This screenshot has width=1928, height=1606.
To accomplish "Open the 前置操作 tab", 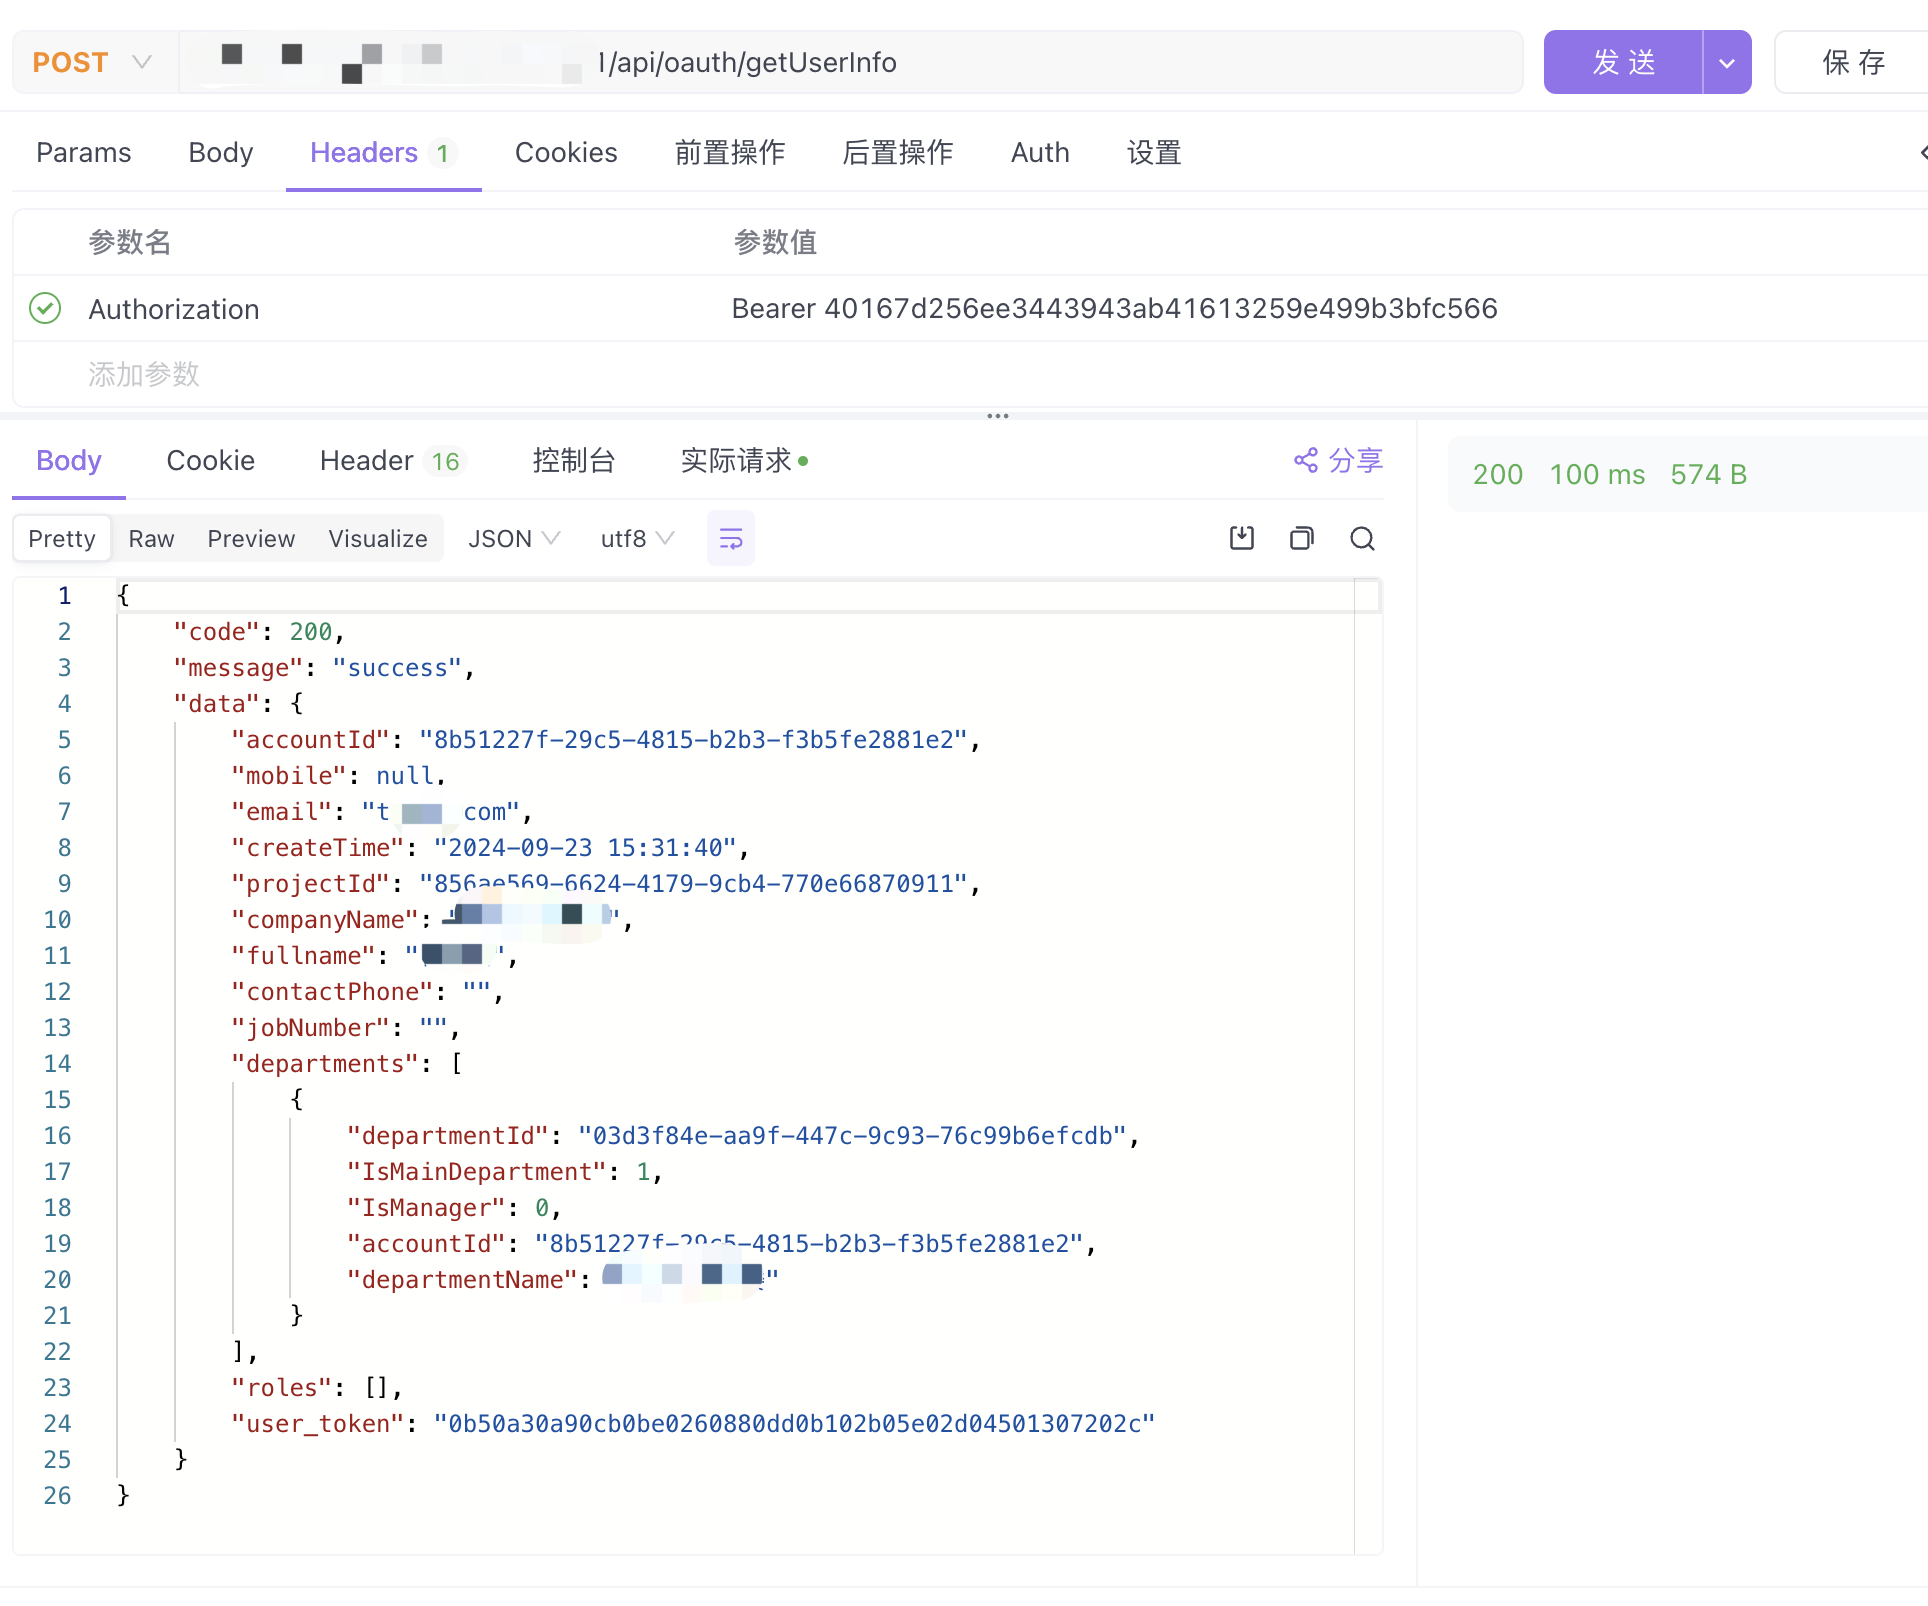I will pyautogui.click(x=730, y=152).
